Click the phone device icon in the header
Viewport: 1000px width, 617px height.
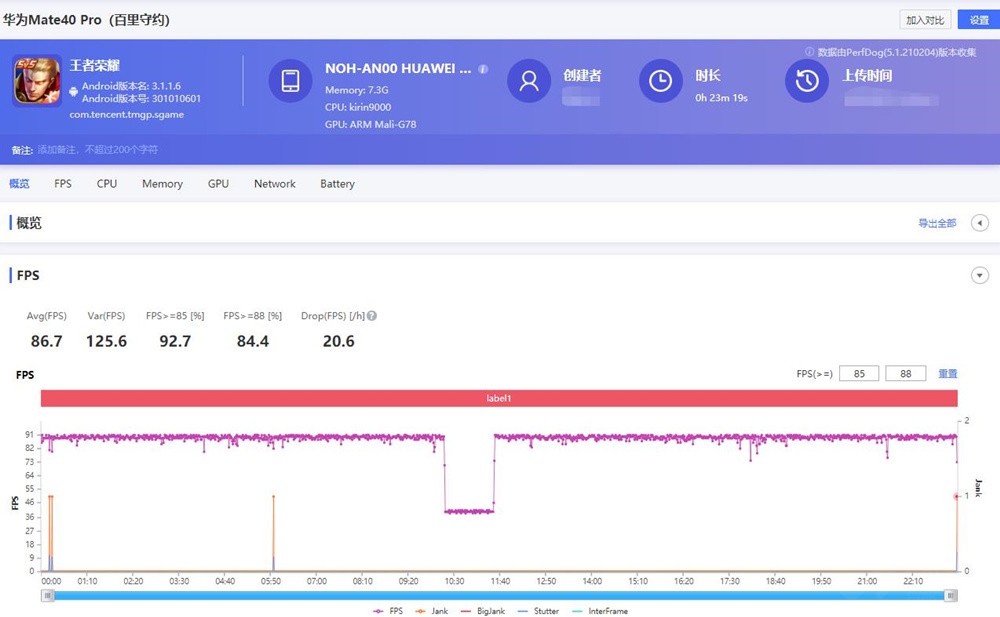point(290,81)
